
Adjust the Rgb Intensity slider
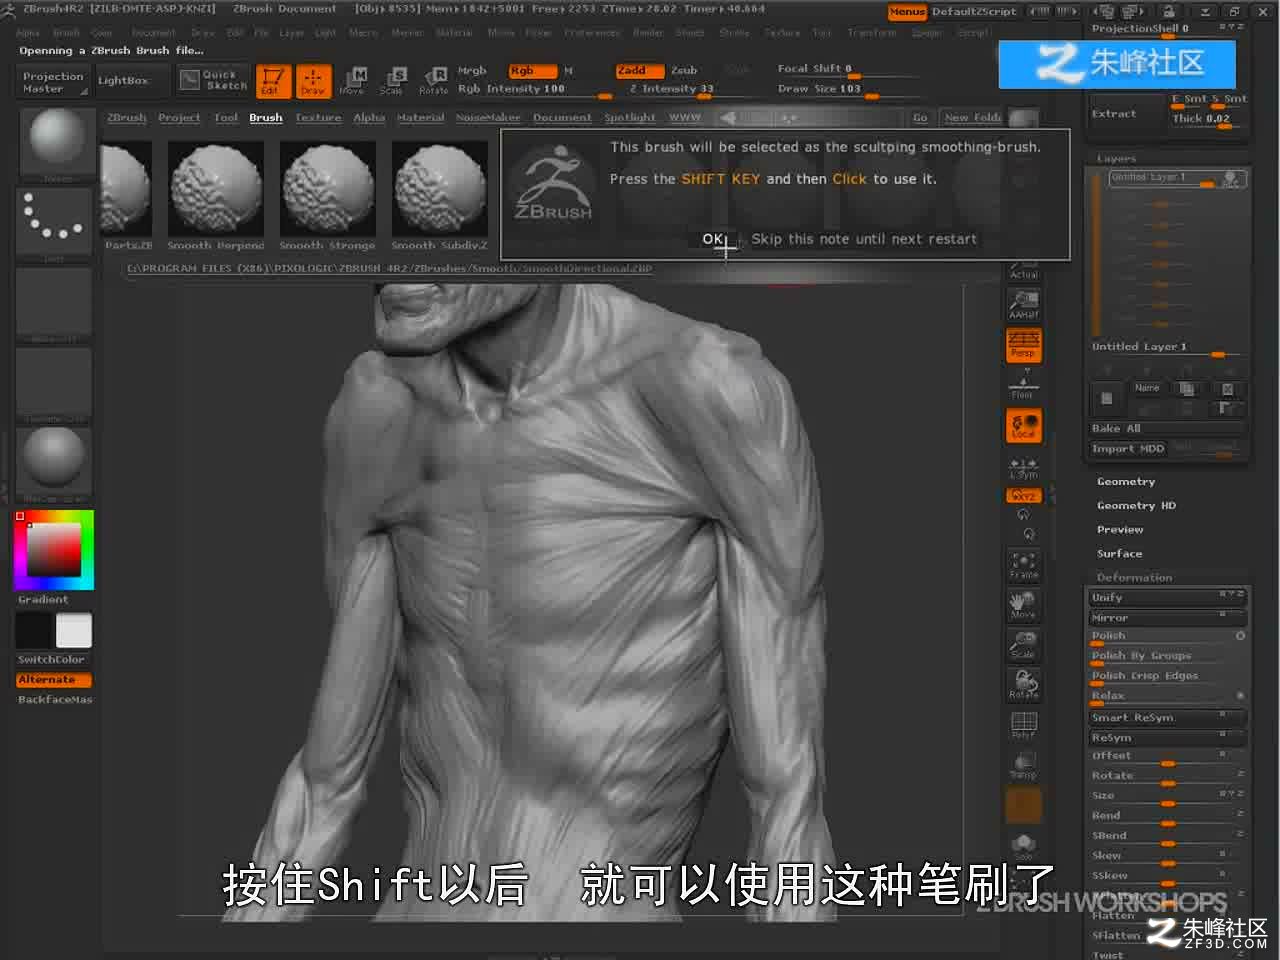click(x=535, y=89)
